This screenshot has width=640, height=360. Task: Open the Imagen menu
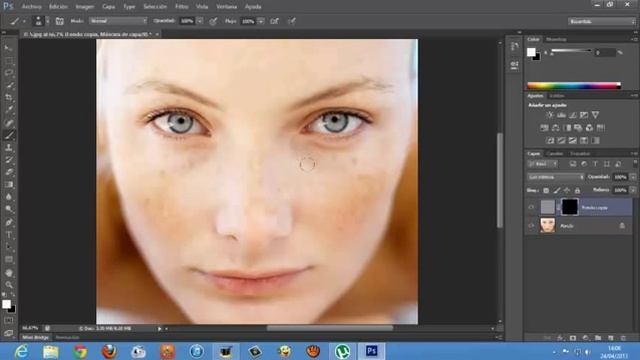click(x=84, y=7)
